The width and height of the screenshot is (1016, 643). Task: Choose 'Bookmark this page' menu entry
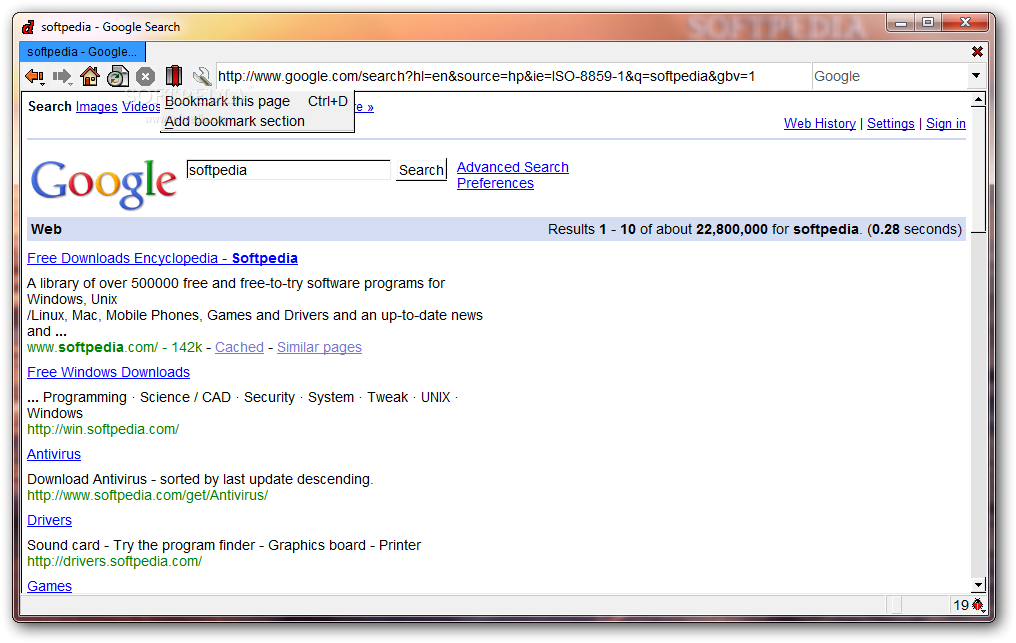coord(257,101)
